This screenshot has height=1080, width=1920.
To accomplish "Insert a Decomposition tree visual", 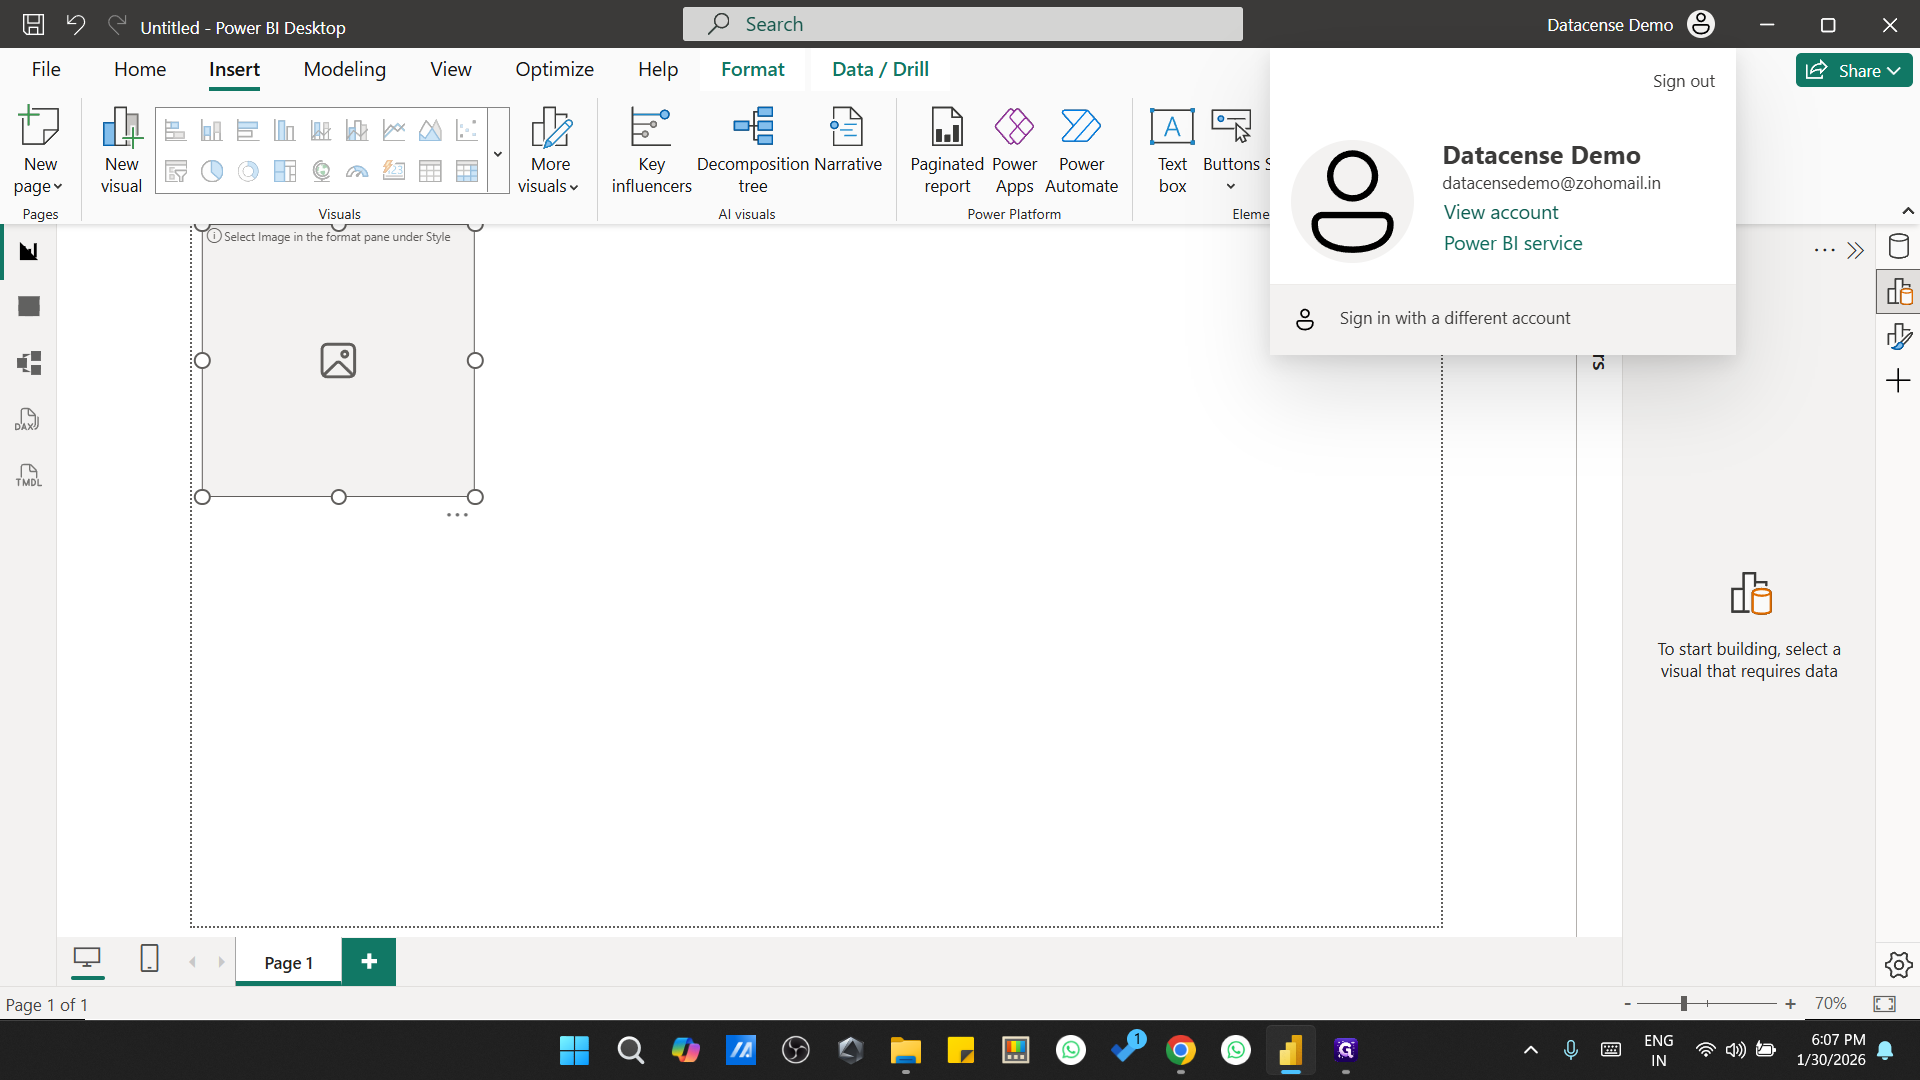I will [753, 148].
